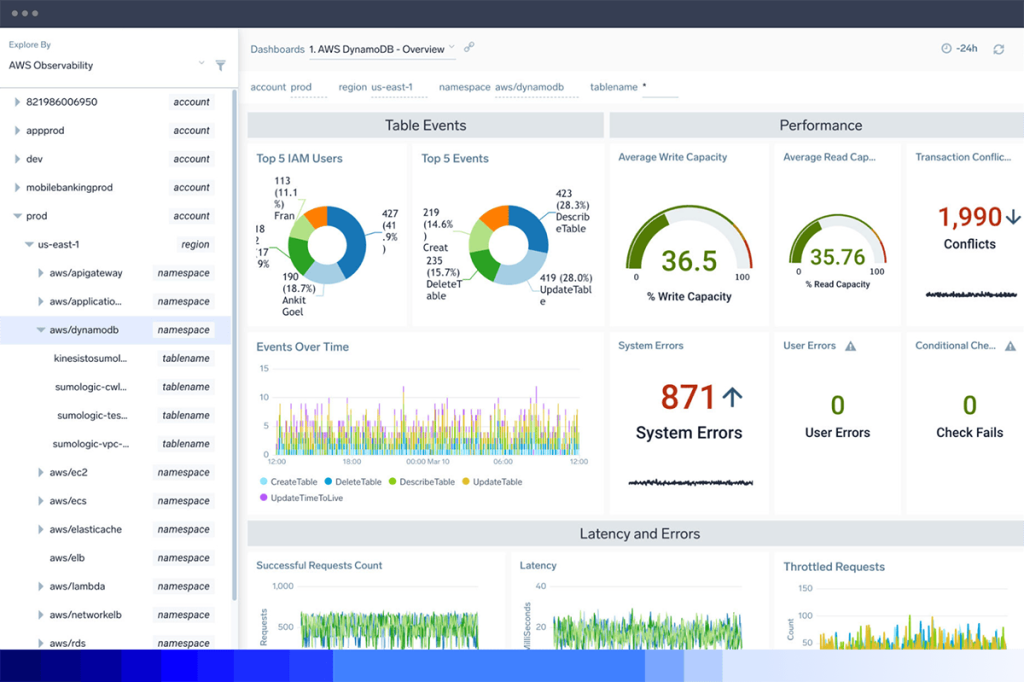This screenshot has height=682, width=1024.
Task: Click the Dashboards breadcrumb label
Action: coord(277,48)
